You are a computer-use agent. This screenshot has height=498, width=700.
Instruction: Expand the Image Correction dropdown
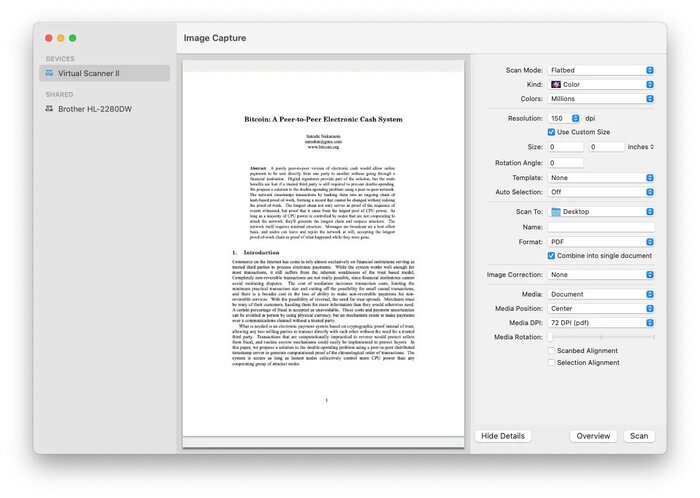tap(600, 274)
